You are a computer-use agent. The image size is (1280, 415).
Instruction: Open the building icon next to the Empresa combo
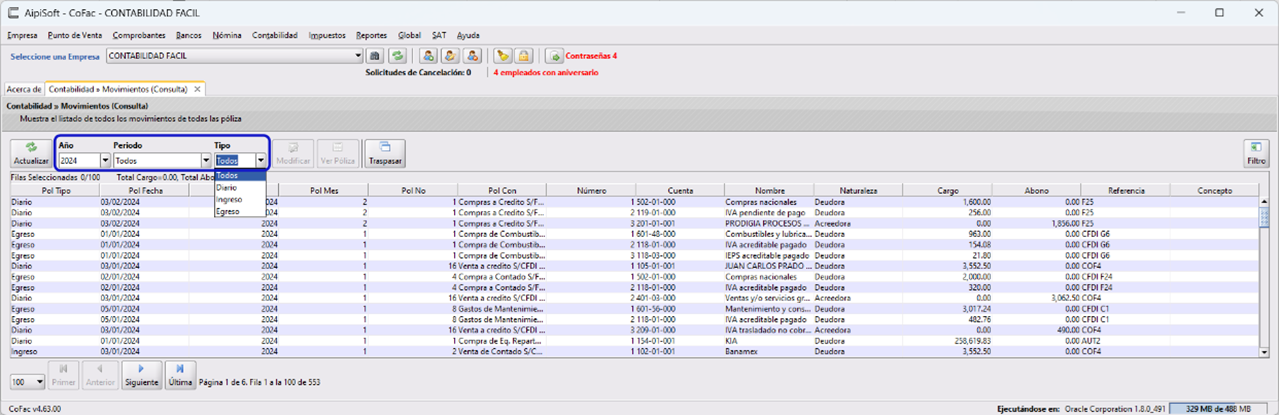point(377,56)
